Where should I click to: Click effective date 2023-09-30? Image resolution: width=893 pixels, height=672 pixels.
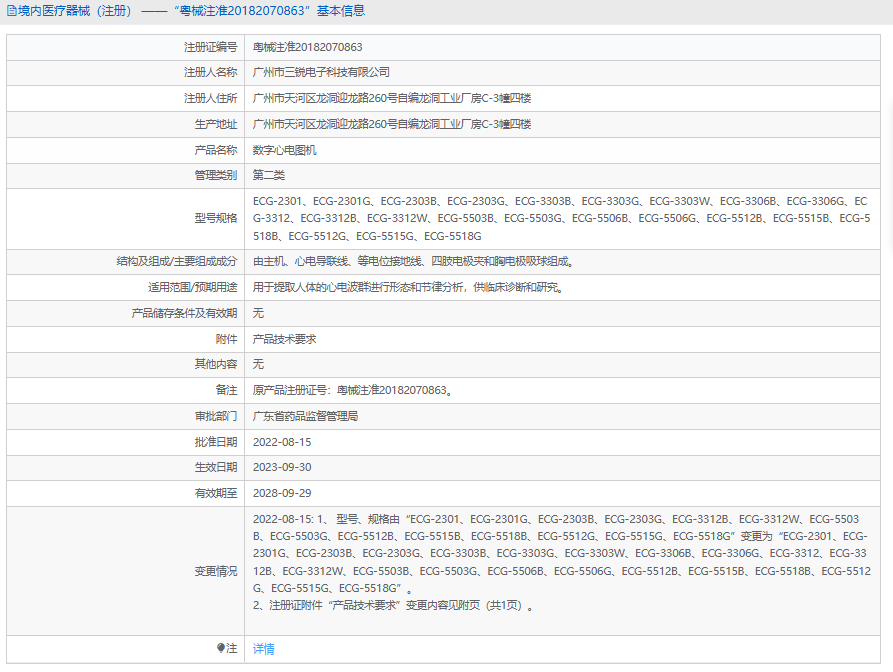click(282, 468)
